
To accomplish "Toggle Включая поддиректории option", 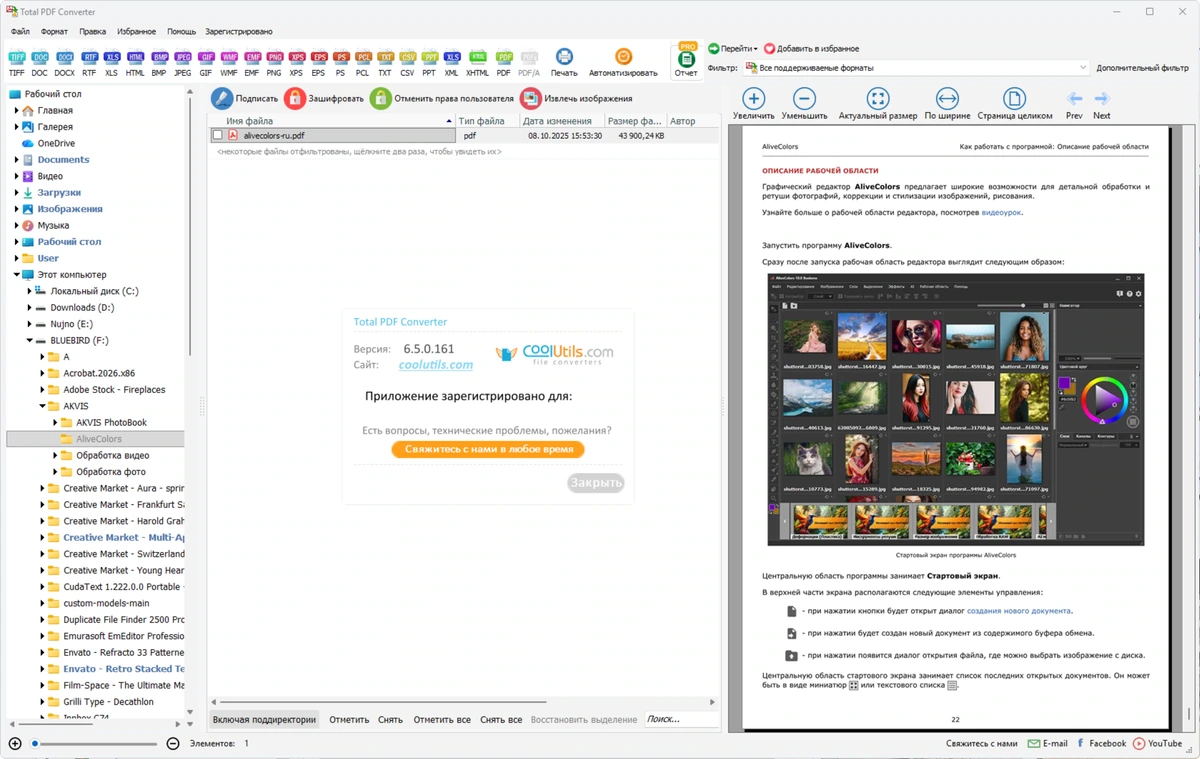I will [264, 719].
